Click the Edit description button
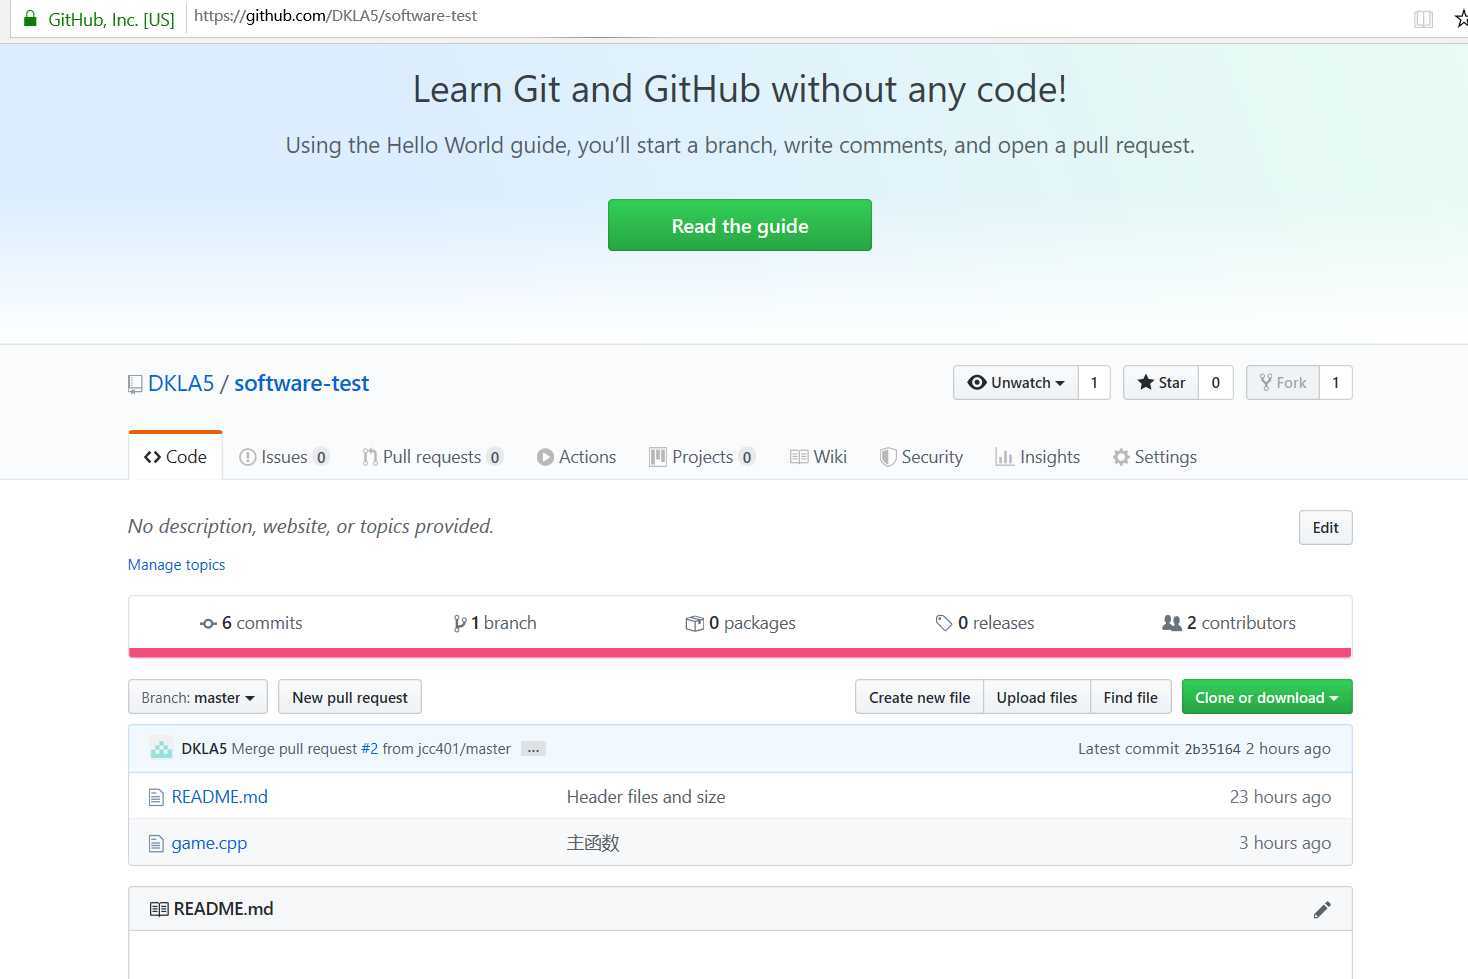1468x979 pixels. click(x=1325, y=527)
